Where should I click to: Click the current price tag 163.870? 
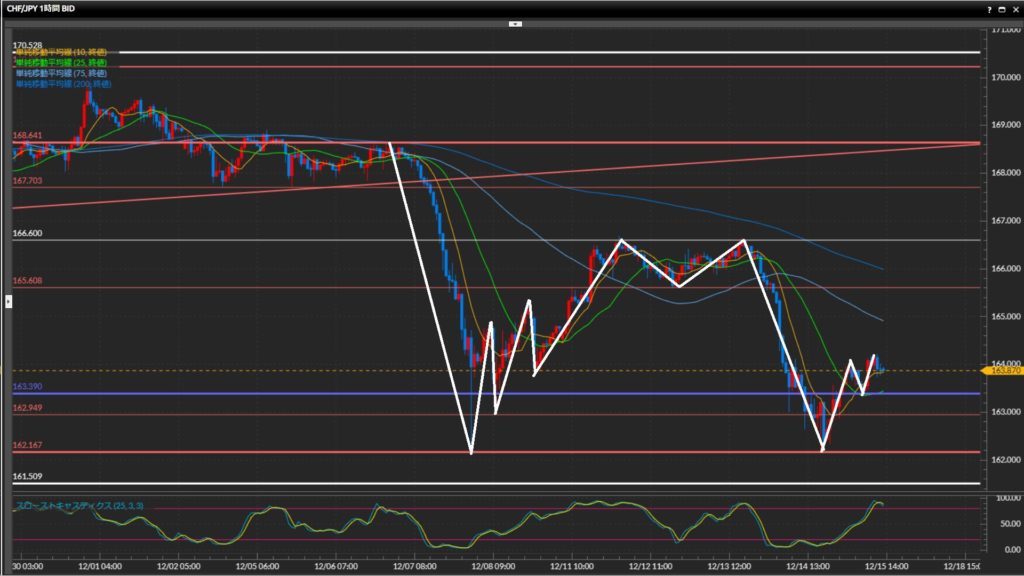(1003, 371)
